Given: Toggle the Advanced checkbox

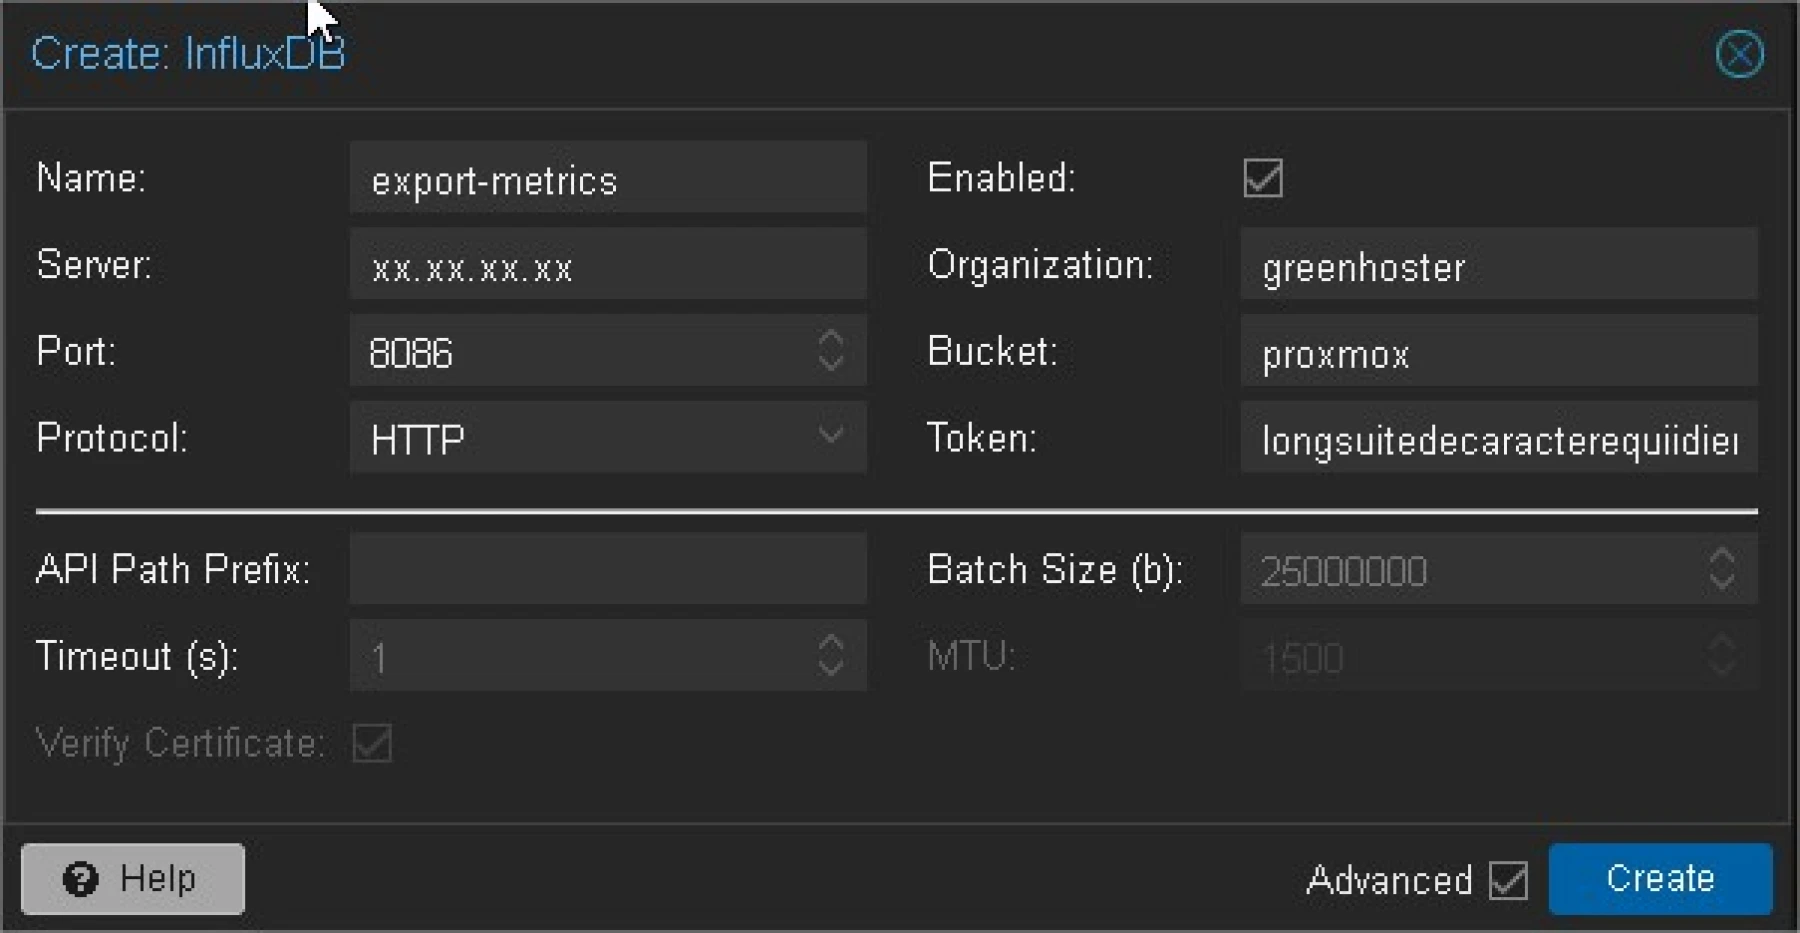Looking at the screenshot, I should pyautogui.click(x=1508, y=880).
